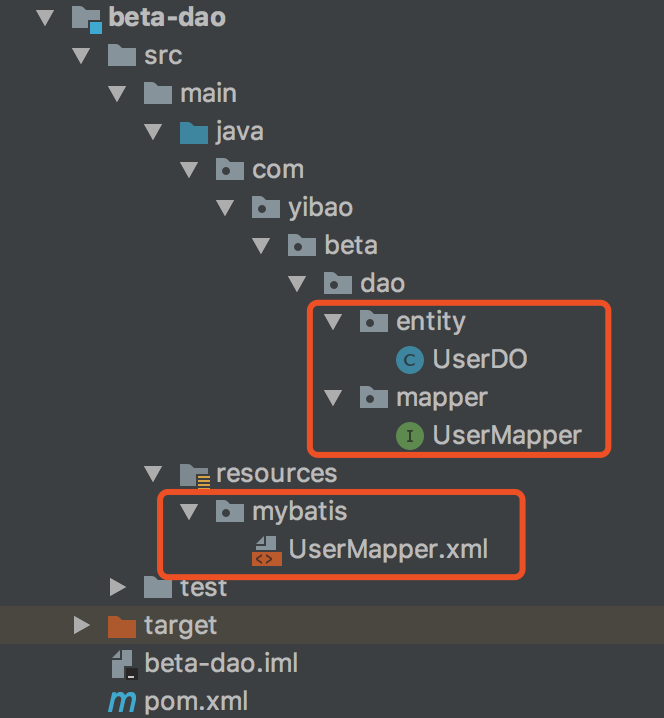This screenshot has height=718, width=664.
Task: Expand the target folder
Action: pyautogui.click(x=82, y=626)
